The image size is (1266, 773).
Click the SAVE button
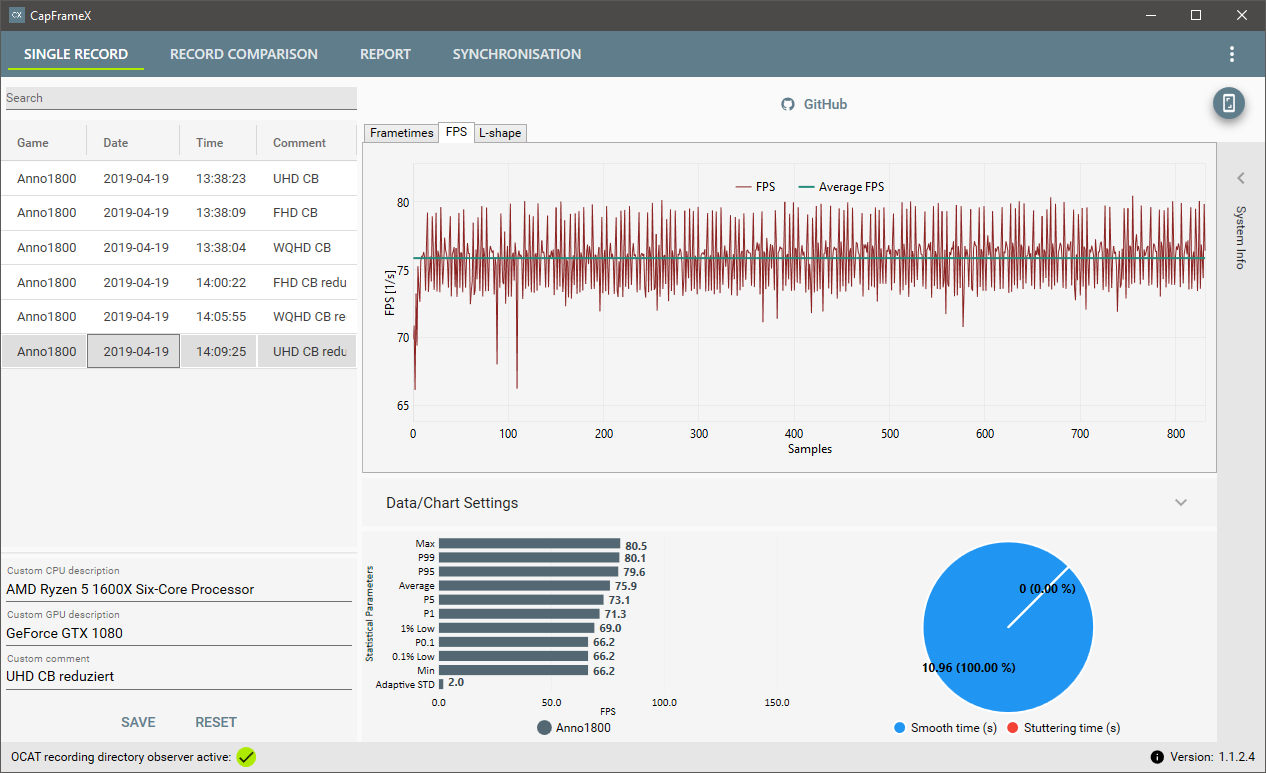click(138, 722)
